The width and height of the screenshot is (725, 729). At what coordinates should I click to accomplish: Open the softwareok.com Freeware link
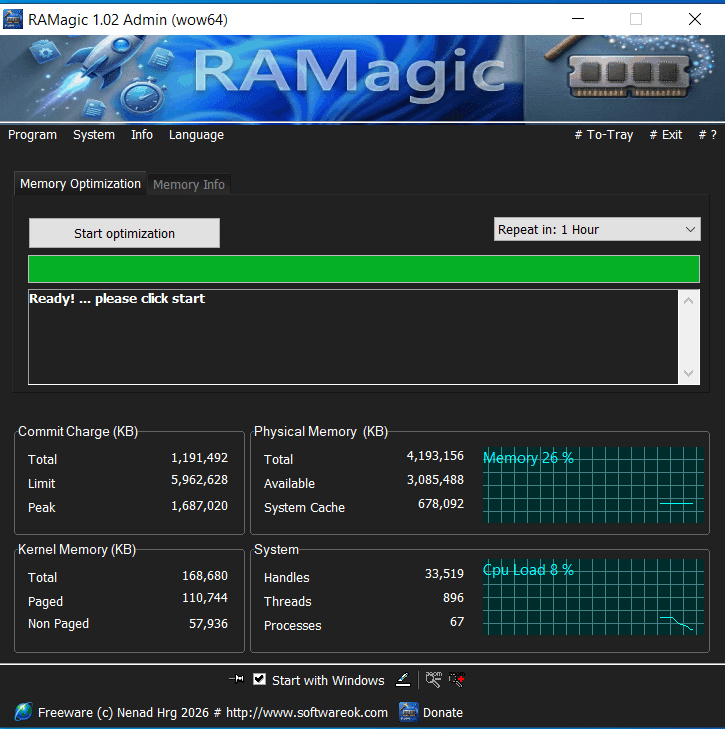pos(213,713)
